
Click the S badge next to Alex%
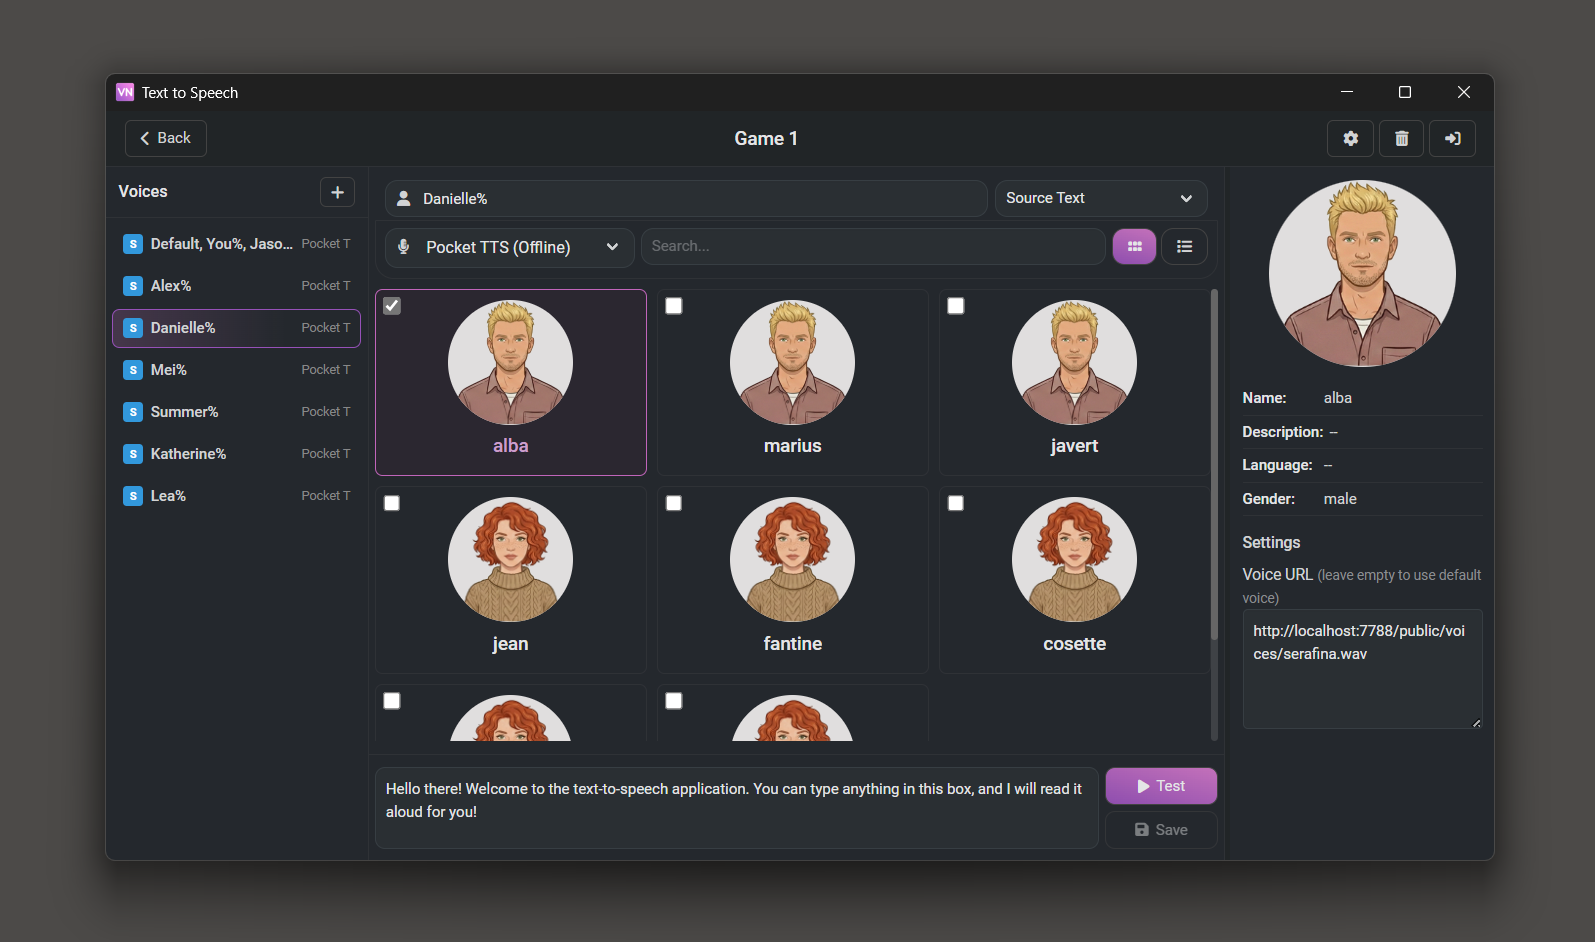[x=133, y=286]
